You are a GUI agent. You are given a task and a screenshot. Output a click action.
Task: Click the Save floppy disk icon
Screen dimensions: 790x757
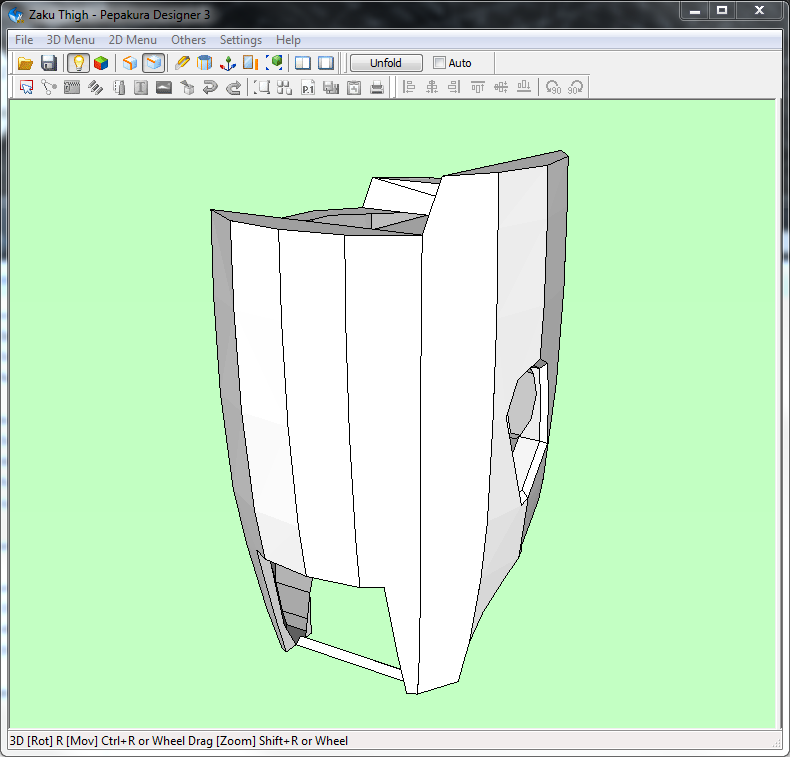tap(48, 63)
